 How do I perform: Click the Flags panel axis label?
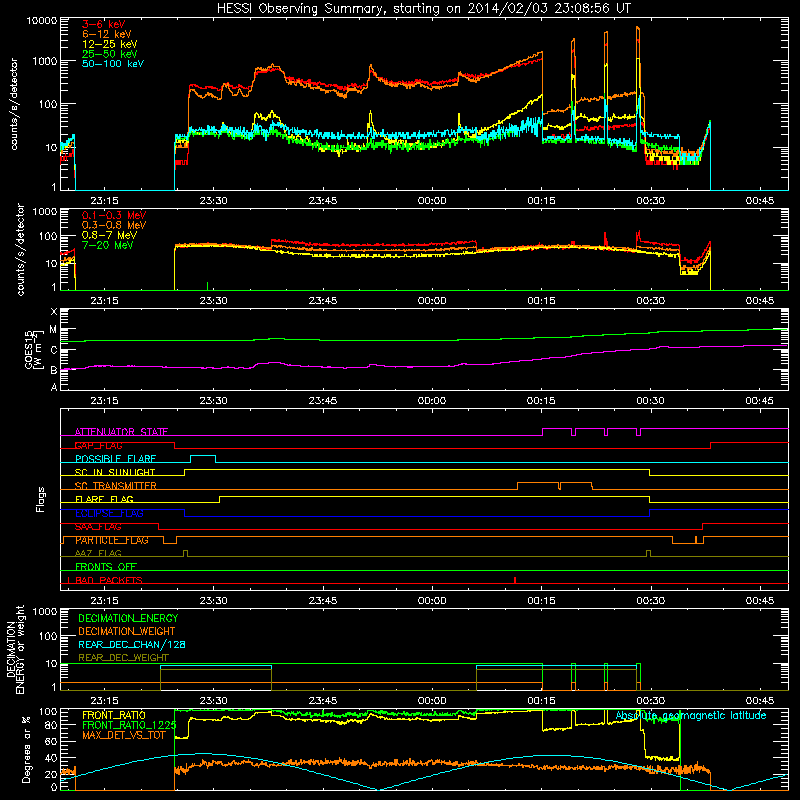(41, 499)
